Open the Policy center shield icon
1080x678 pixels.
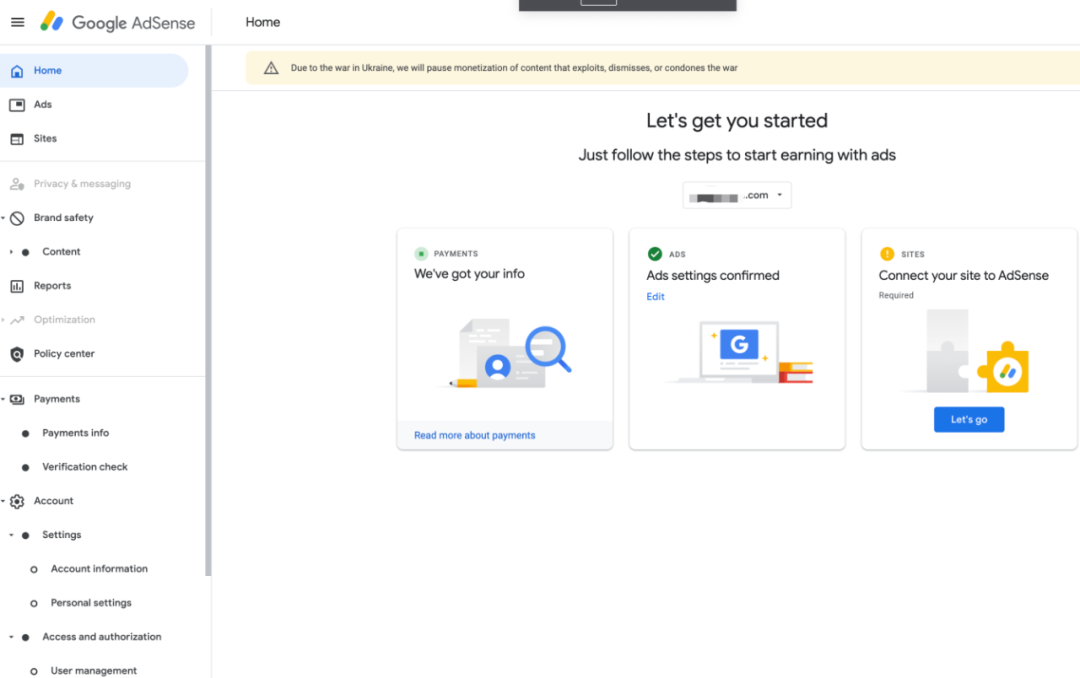(x=17, y=354)
